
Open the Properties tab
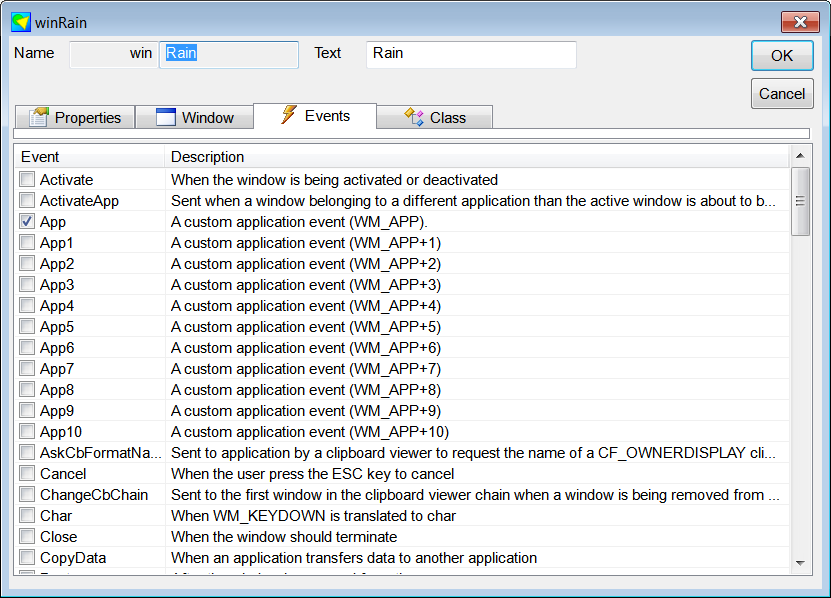[75, 117]
